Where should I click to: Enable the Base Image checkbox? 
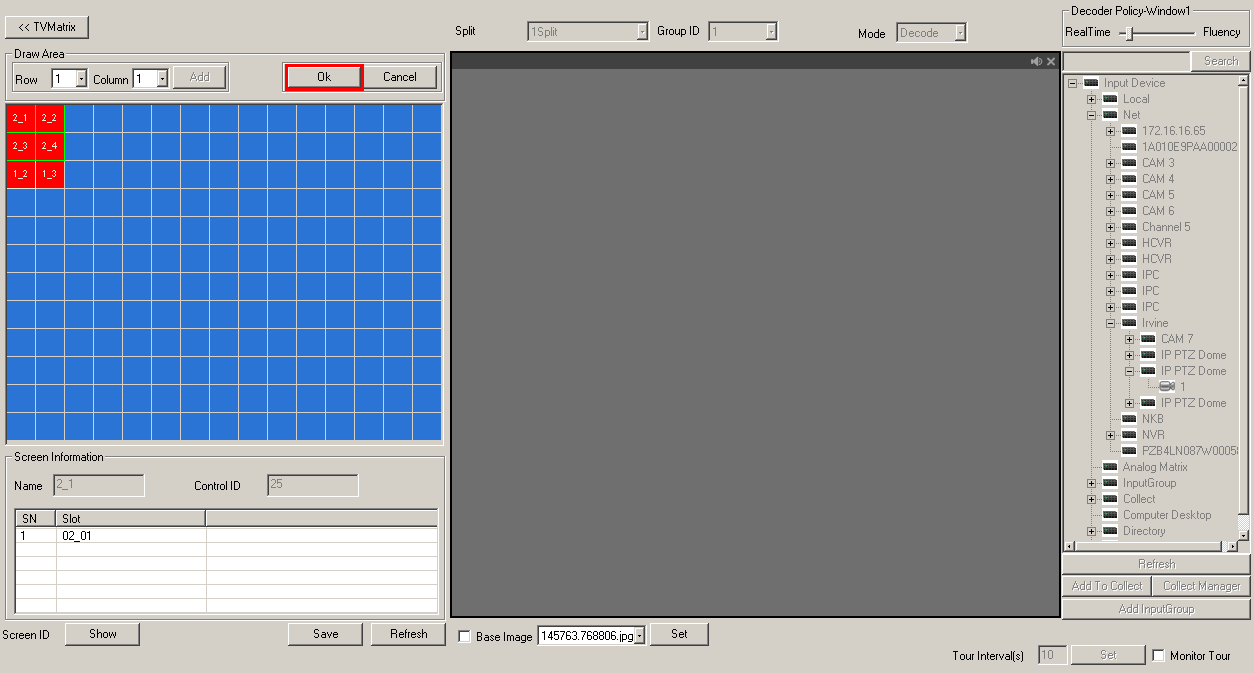click(x=465, y=637)
